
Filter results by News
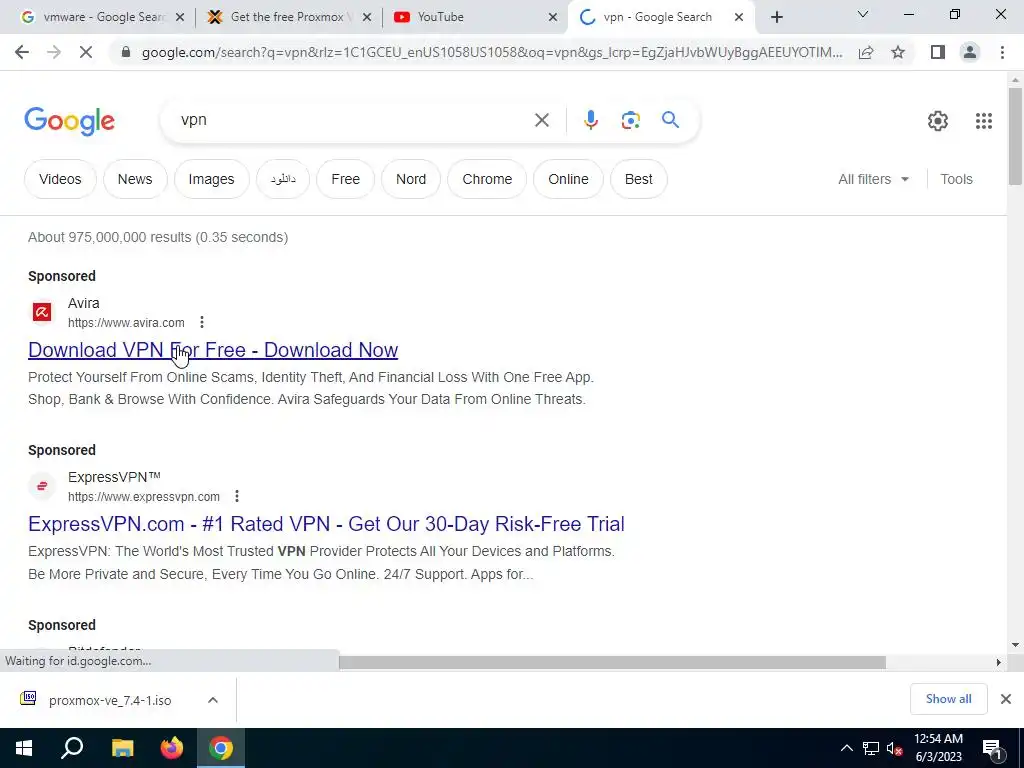135,179
